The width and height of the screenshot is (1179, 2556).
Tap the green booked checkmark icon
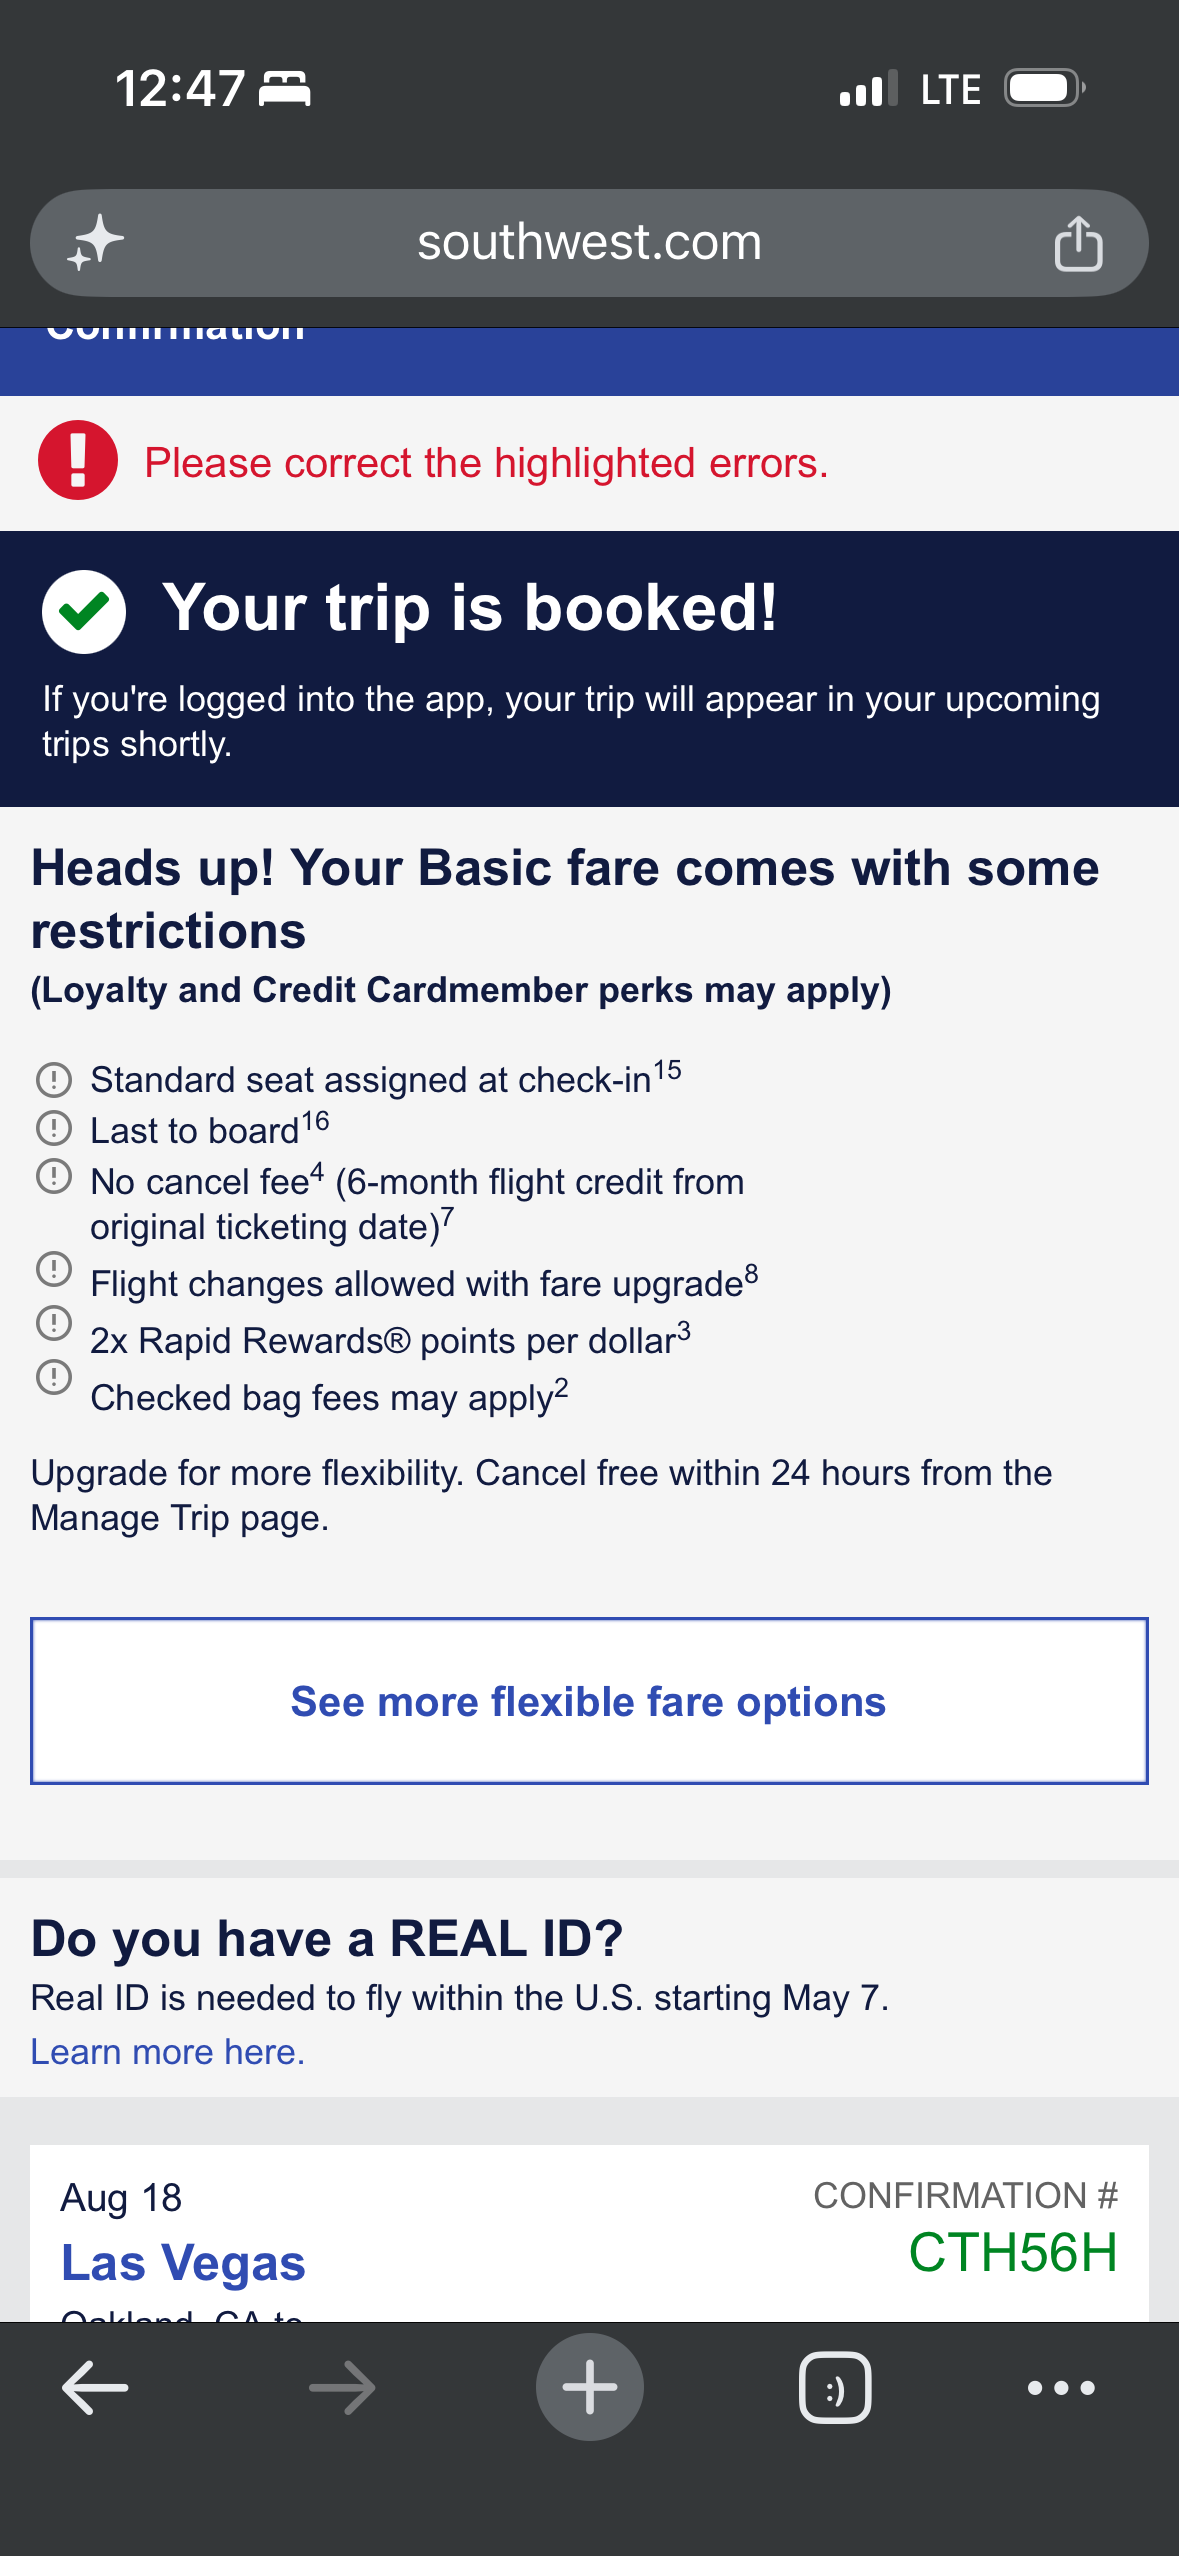point(84,611)
